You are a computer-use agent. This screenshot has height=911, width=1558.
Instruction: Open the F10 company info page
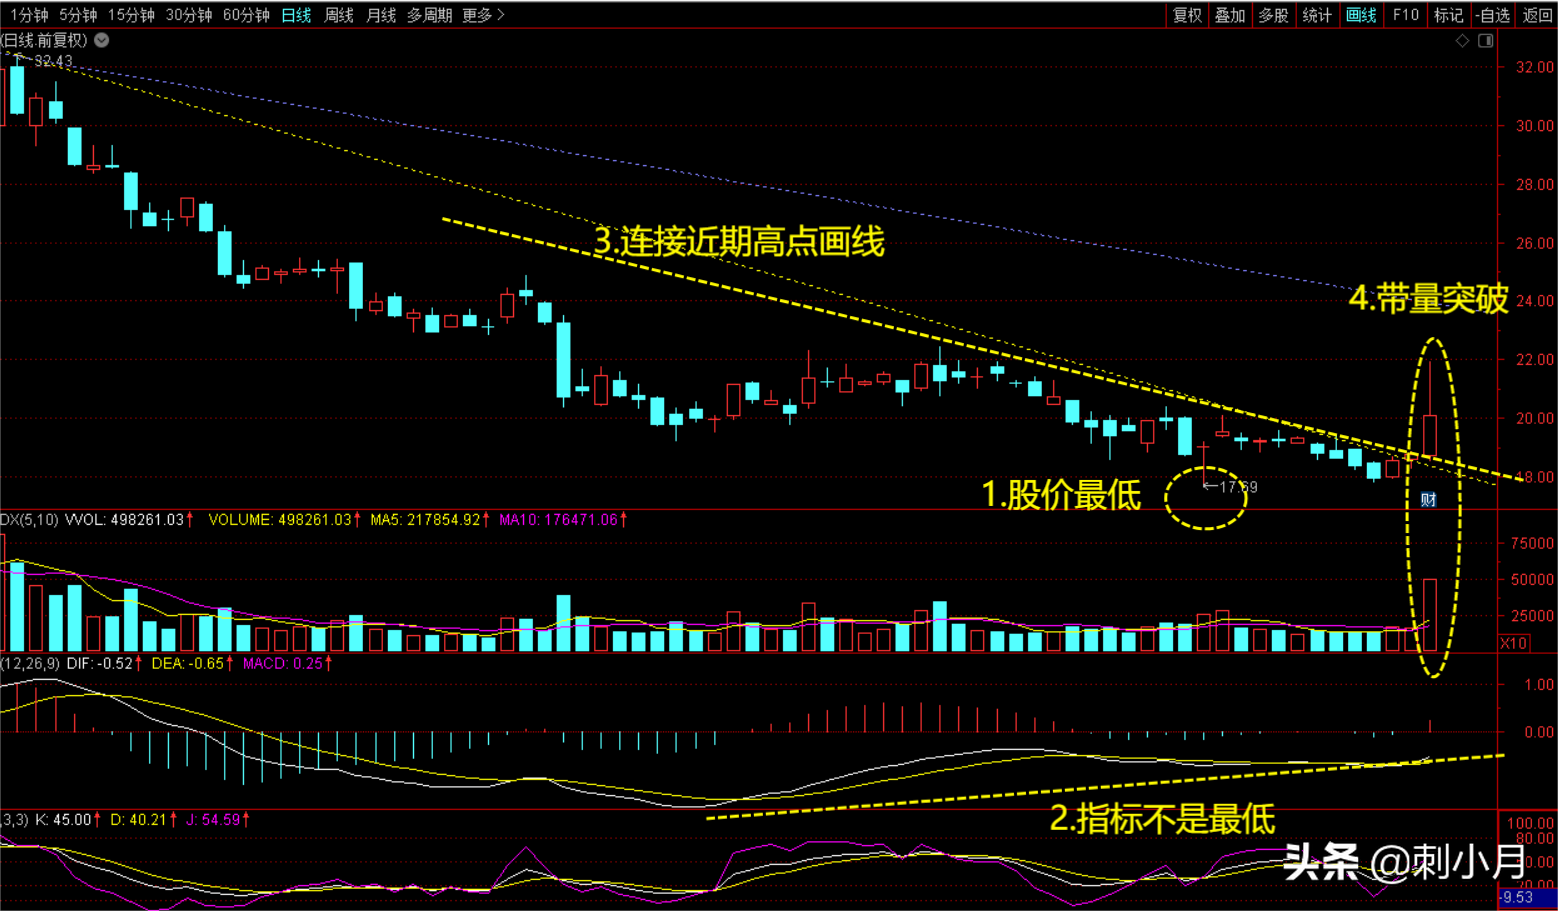tap(1405, 15)
